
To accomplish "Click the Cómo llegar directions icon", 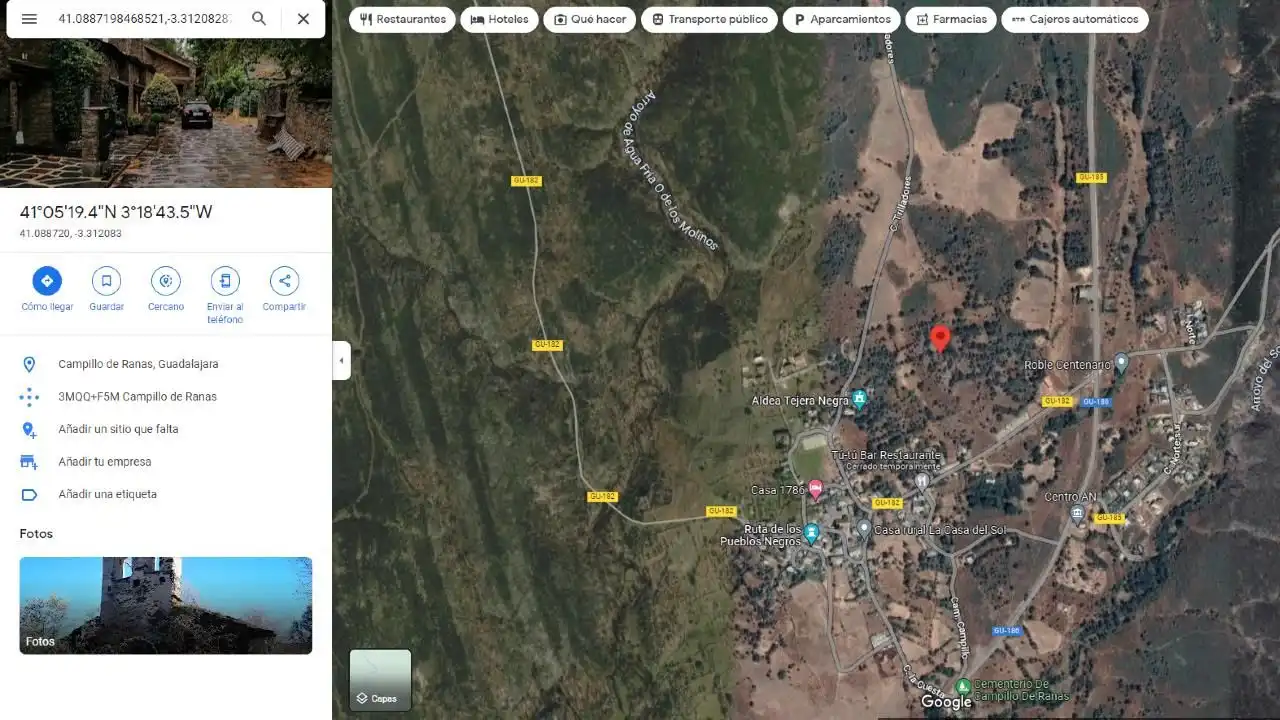I will point(47,281).
